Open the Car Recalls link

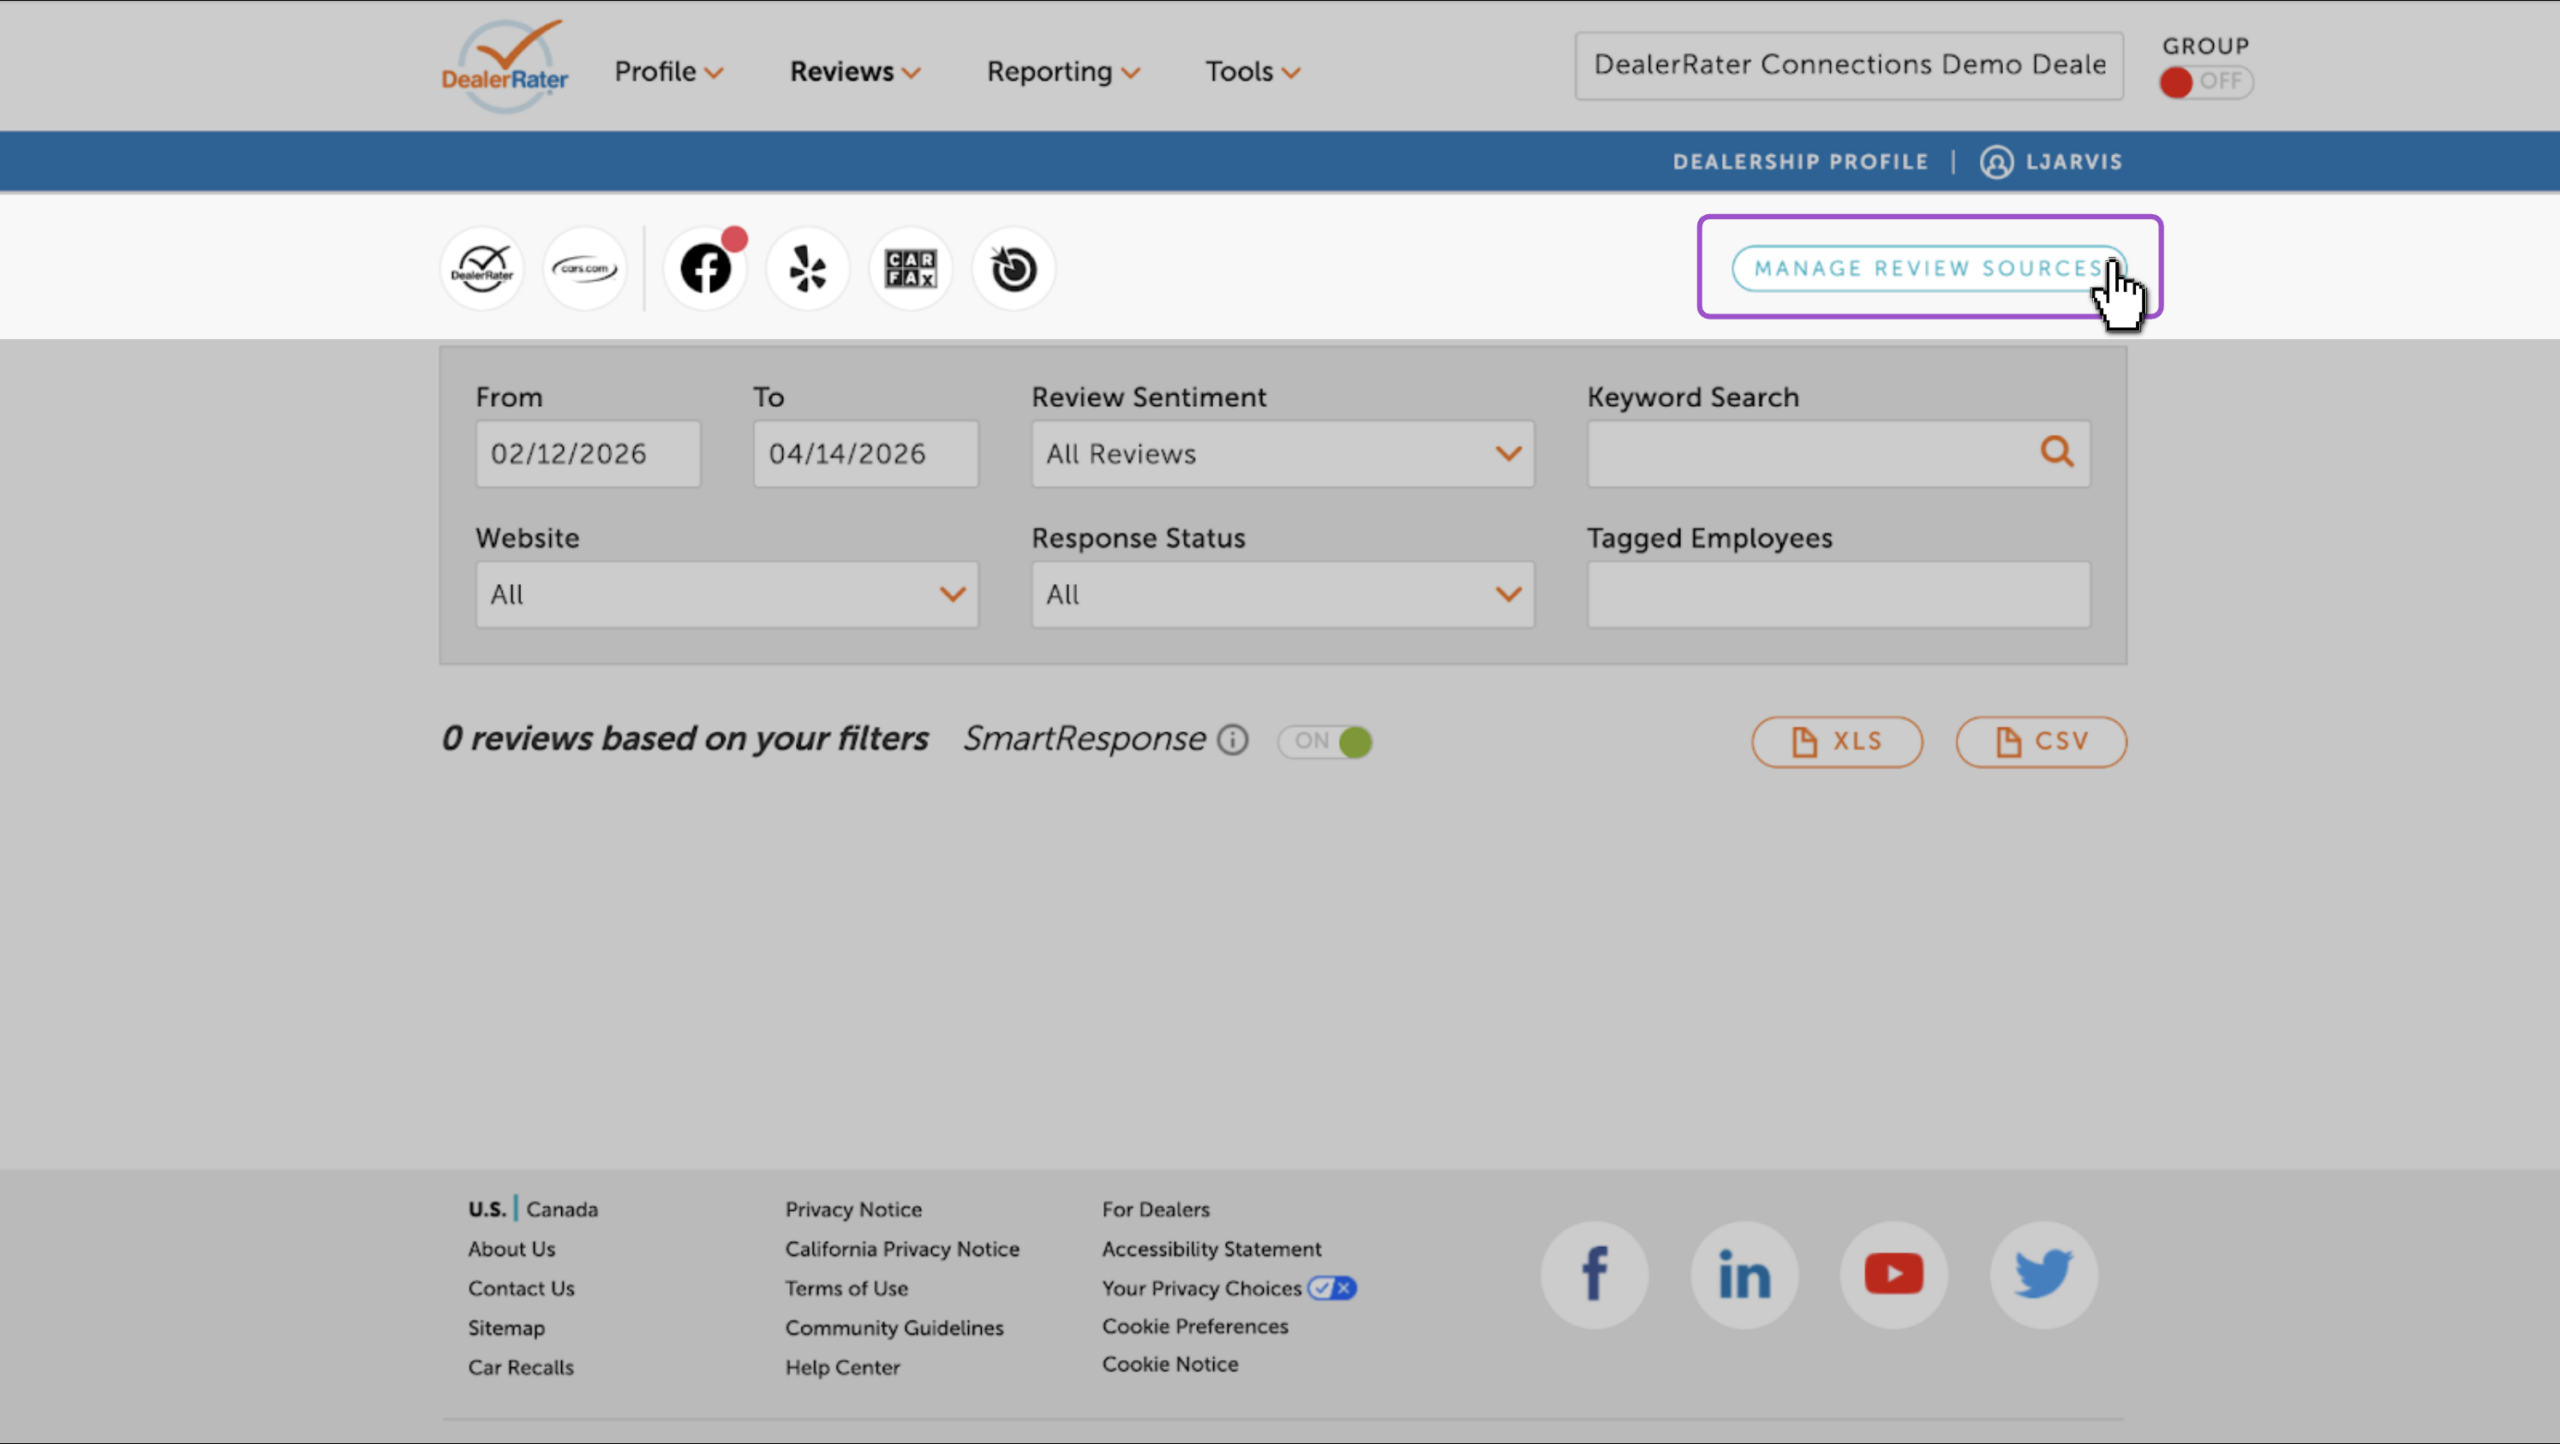[521, 1367]
